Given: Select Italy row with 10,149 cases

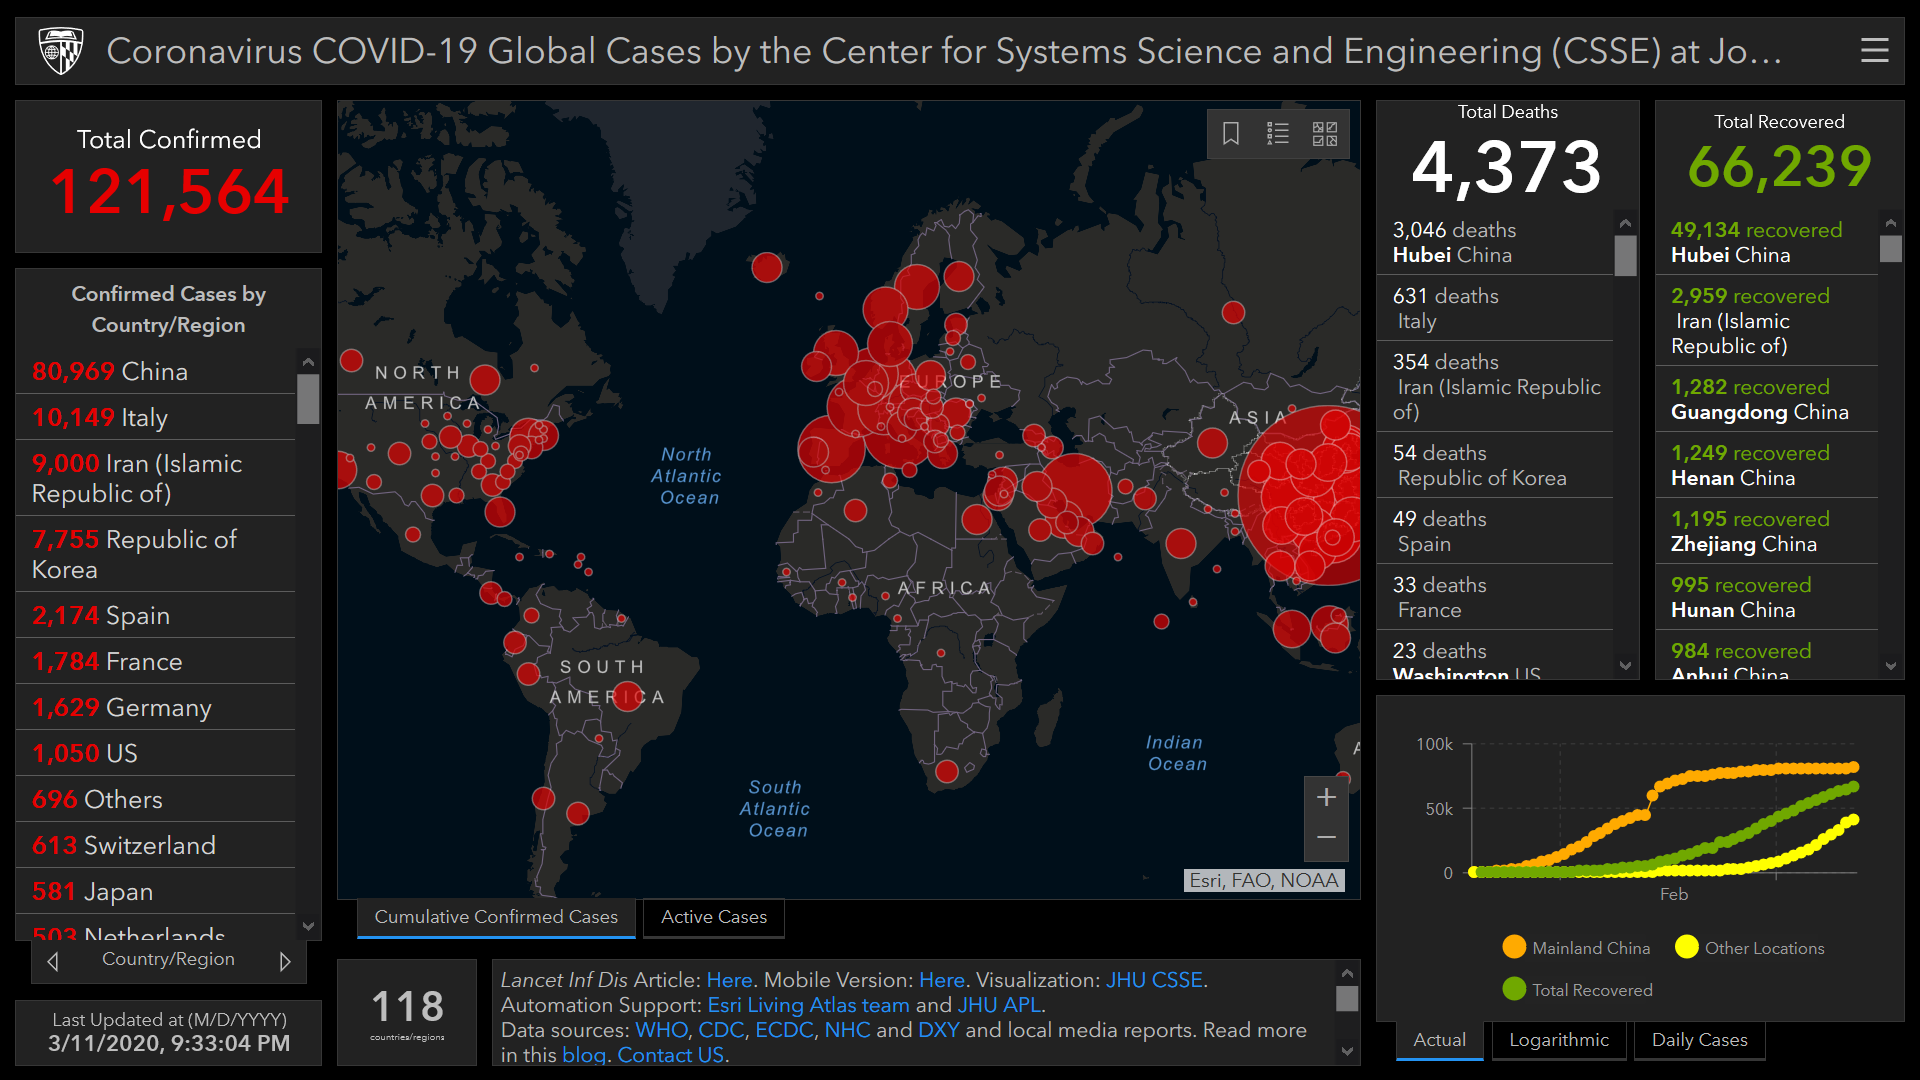Looking at the screenshot, I should (156, 417).
